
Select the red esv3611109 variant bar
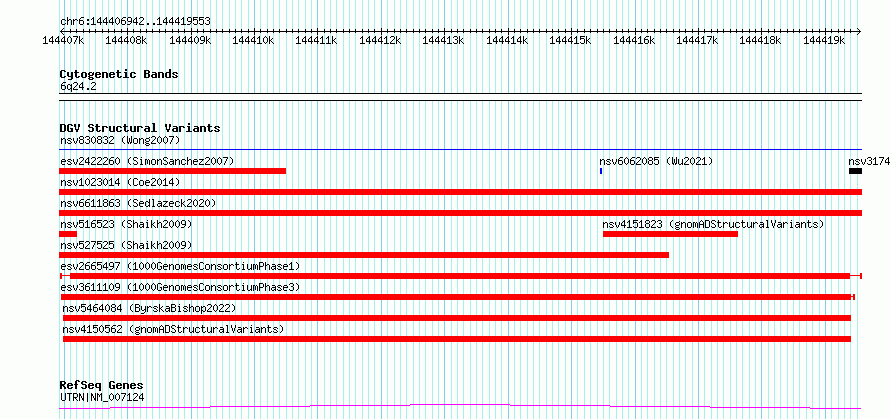(457, 297)
